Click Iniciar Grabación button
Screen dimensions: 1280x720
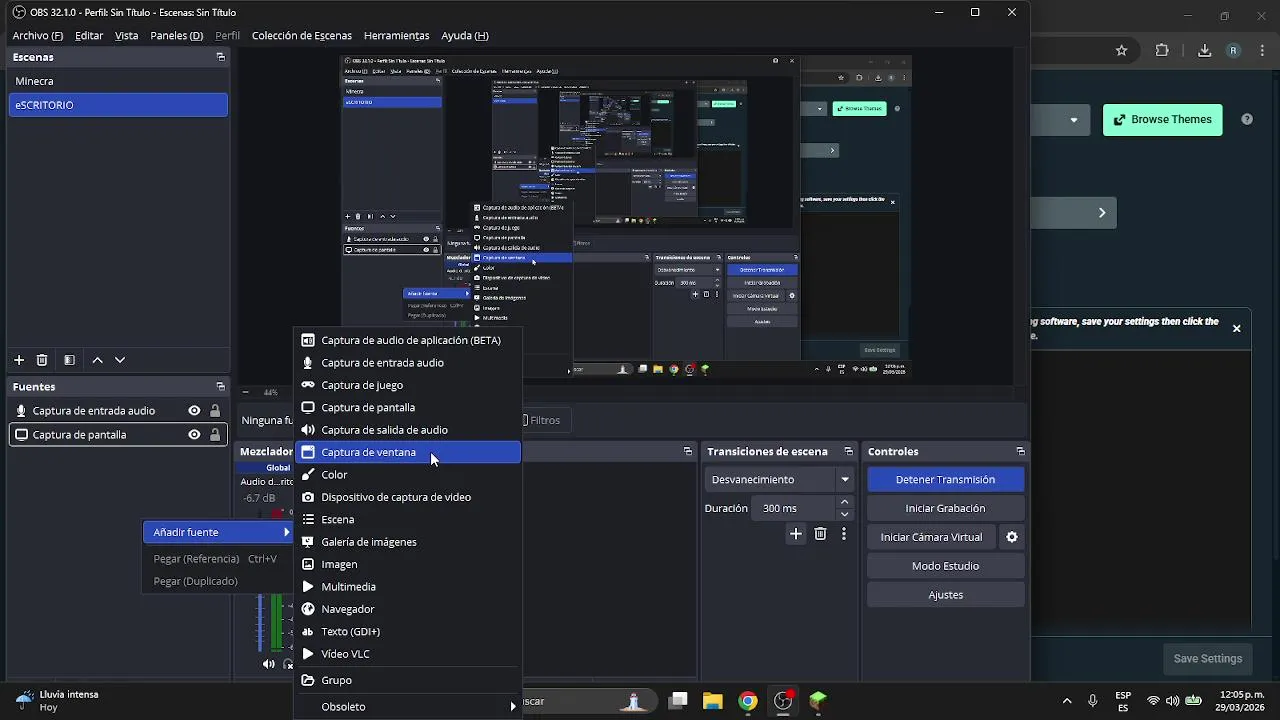[945, 508]
